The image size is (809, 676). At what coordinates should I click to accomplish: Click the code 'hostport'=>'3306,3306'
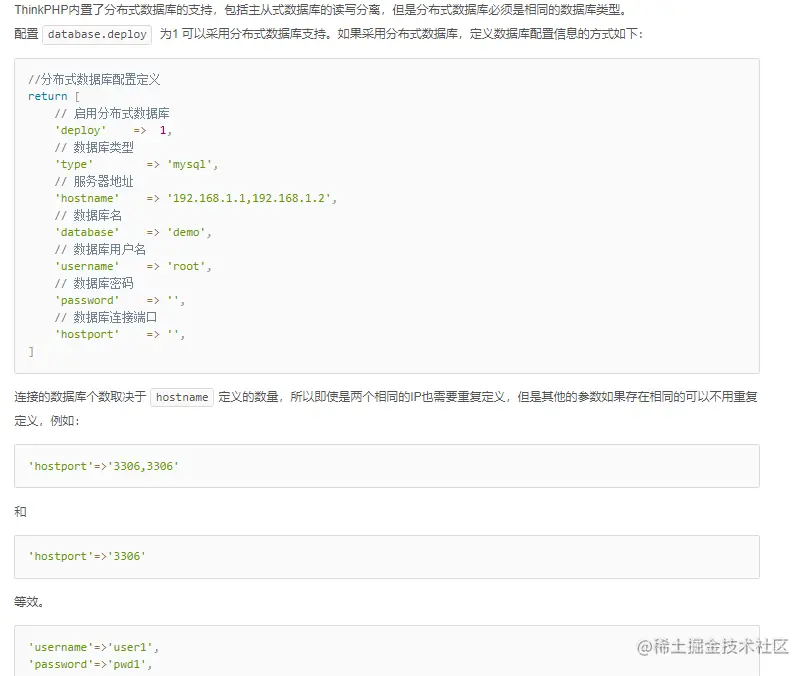[104, 466]
